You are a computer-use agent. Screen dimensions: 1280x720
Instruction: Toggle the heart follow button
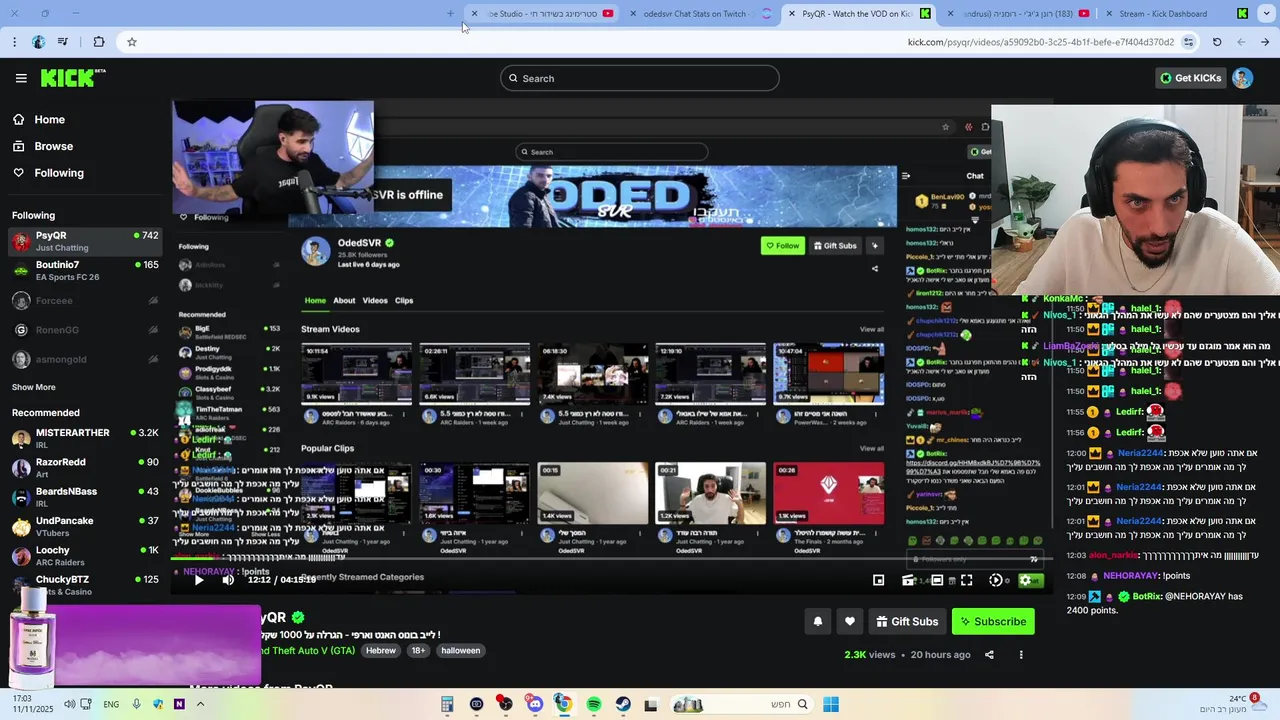pyautogui.click(x=849, y=621)
